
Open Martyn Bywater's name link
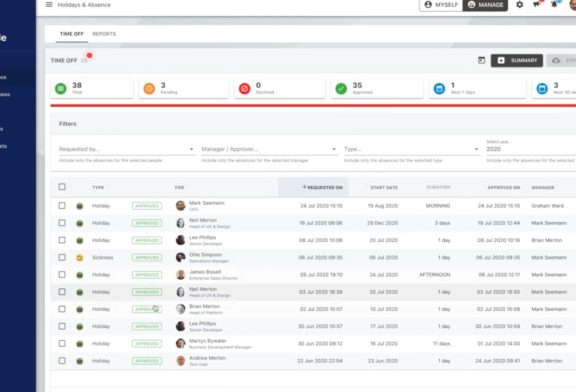(x=208, y=341)
